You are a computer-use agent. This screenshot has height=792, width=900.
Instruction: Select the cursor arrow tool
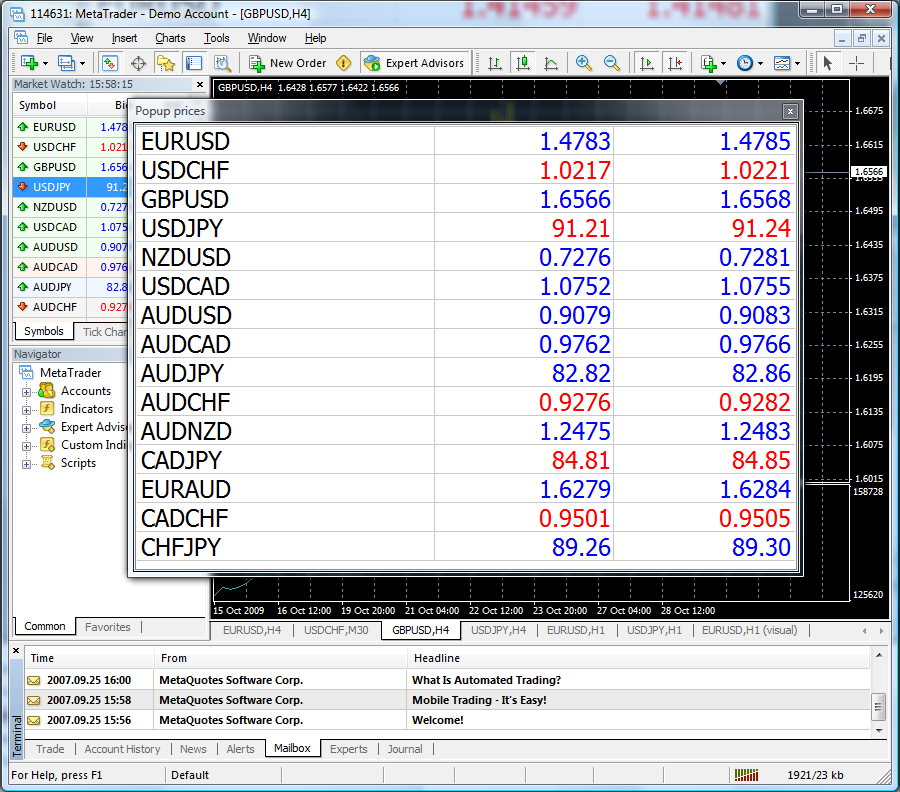click(x=827, y=63)
